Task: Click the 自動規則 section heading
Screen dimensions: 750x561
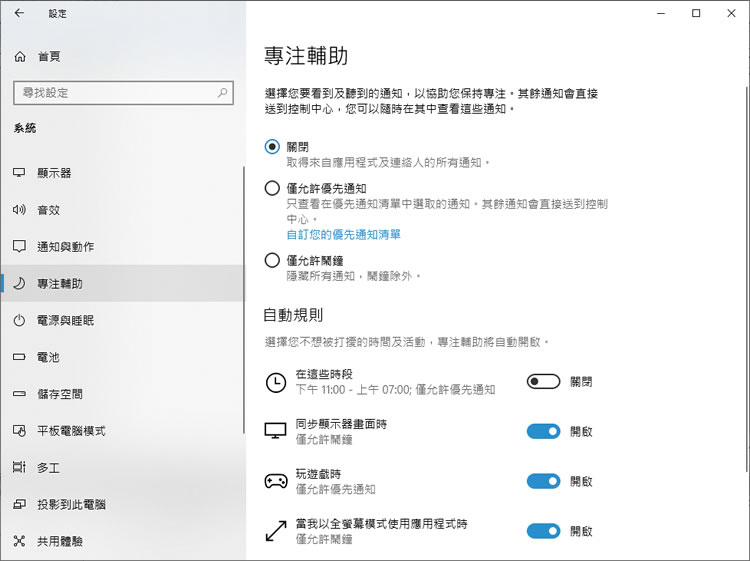Action: click(293, 315)
